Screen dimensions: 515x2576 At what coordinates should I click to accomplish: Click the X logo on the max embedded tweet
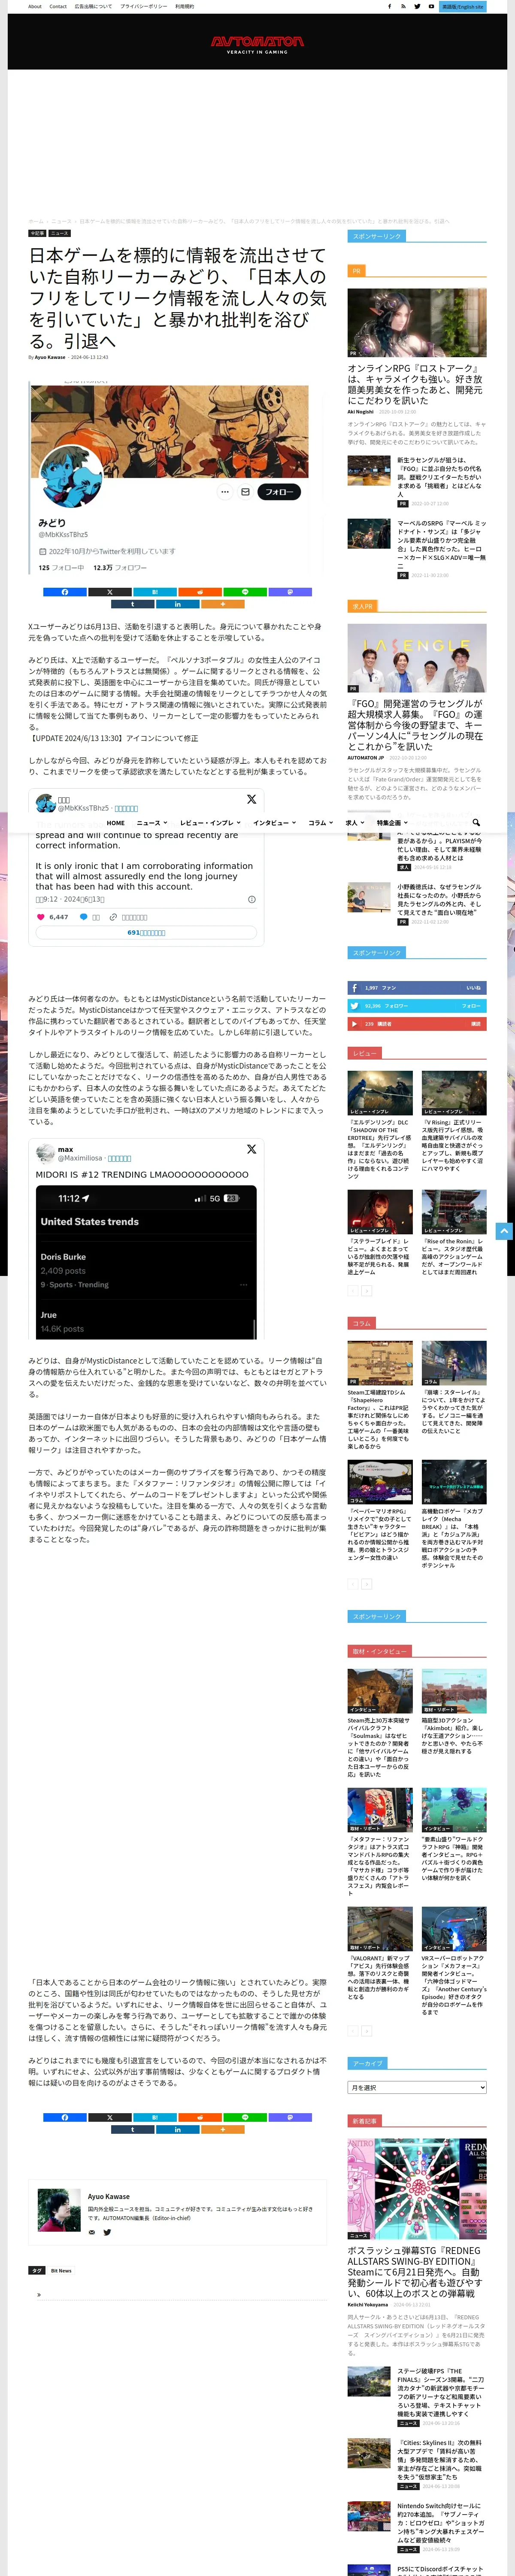pos(251,1149)
